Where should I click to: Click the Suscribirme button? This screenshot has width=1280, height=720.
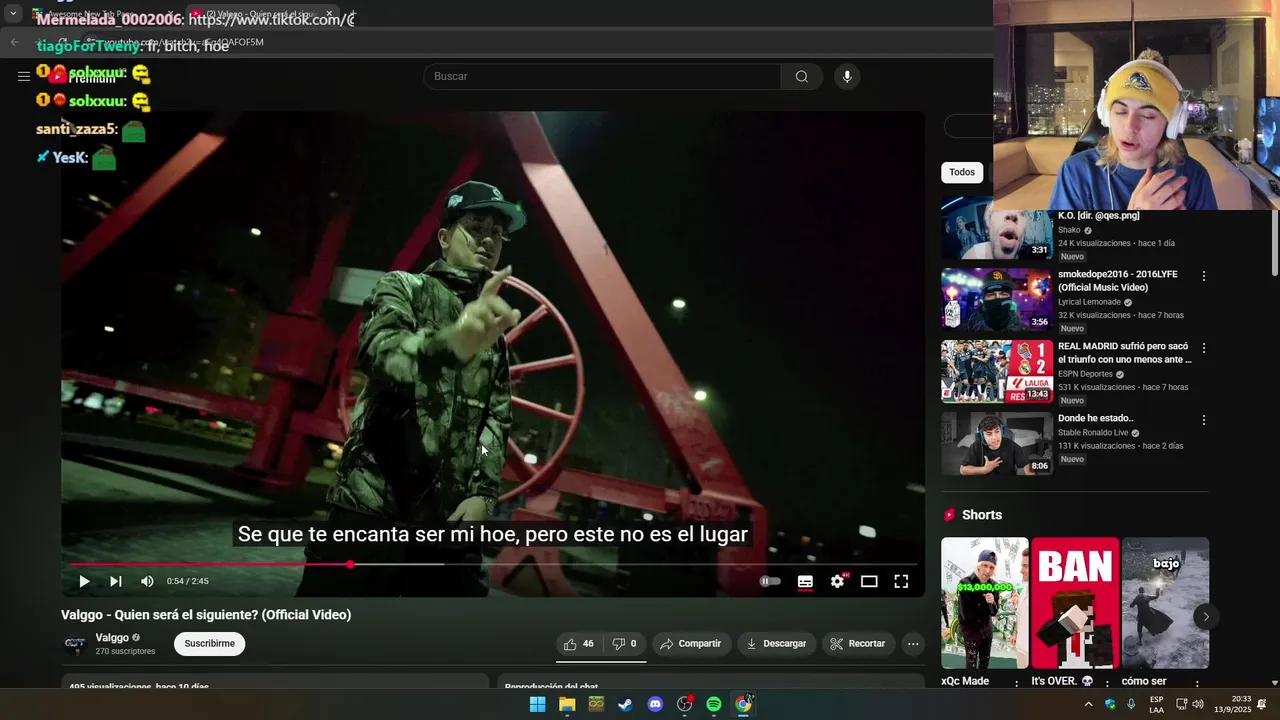tap(209, 644)
